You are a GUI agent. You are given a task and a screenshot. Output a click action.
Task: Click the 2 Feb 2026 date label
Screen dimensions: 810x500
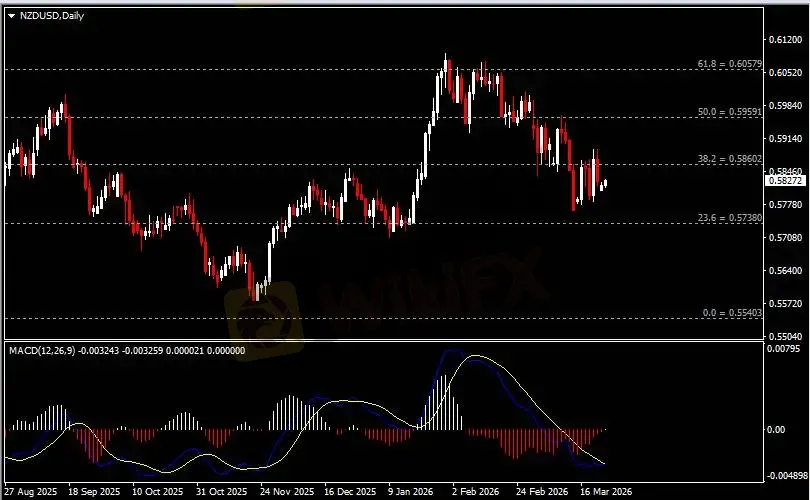(x=475, y=491)
